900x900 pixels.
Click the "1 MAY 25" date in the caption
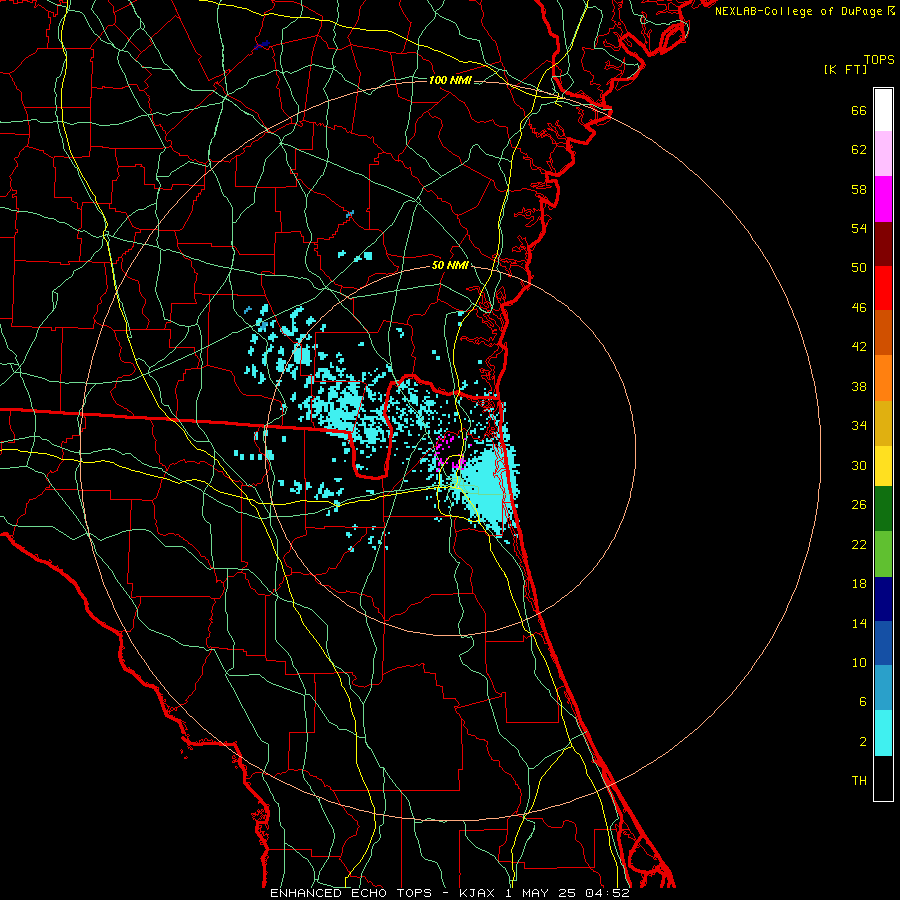[x=541, y=893]
